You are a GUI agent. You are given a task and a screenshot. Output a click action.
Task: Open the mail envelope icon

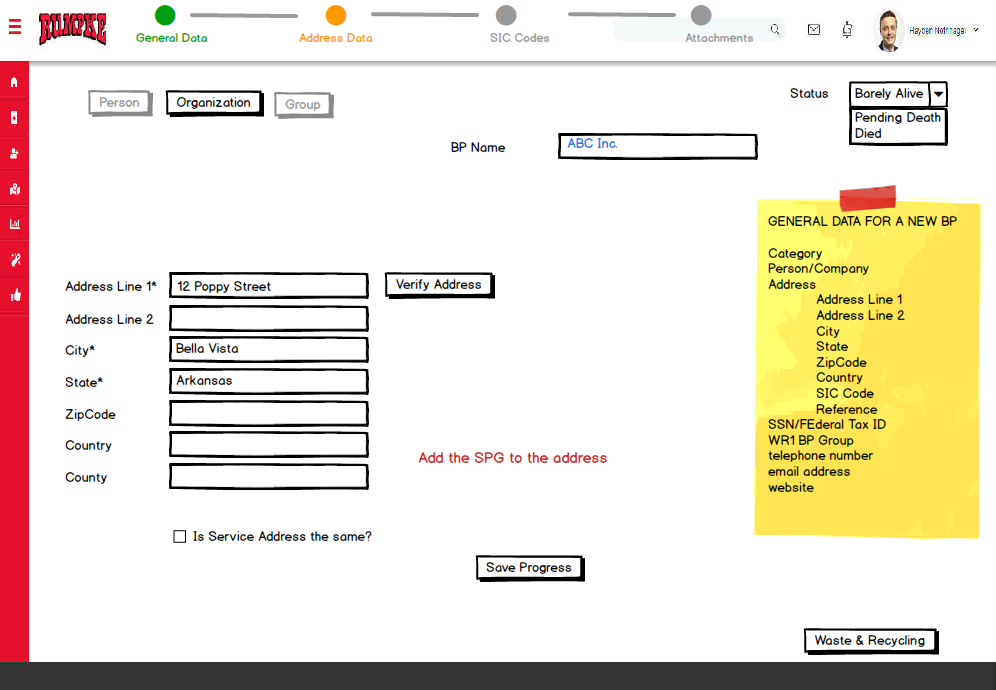tap(814, 29)
